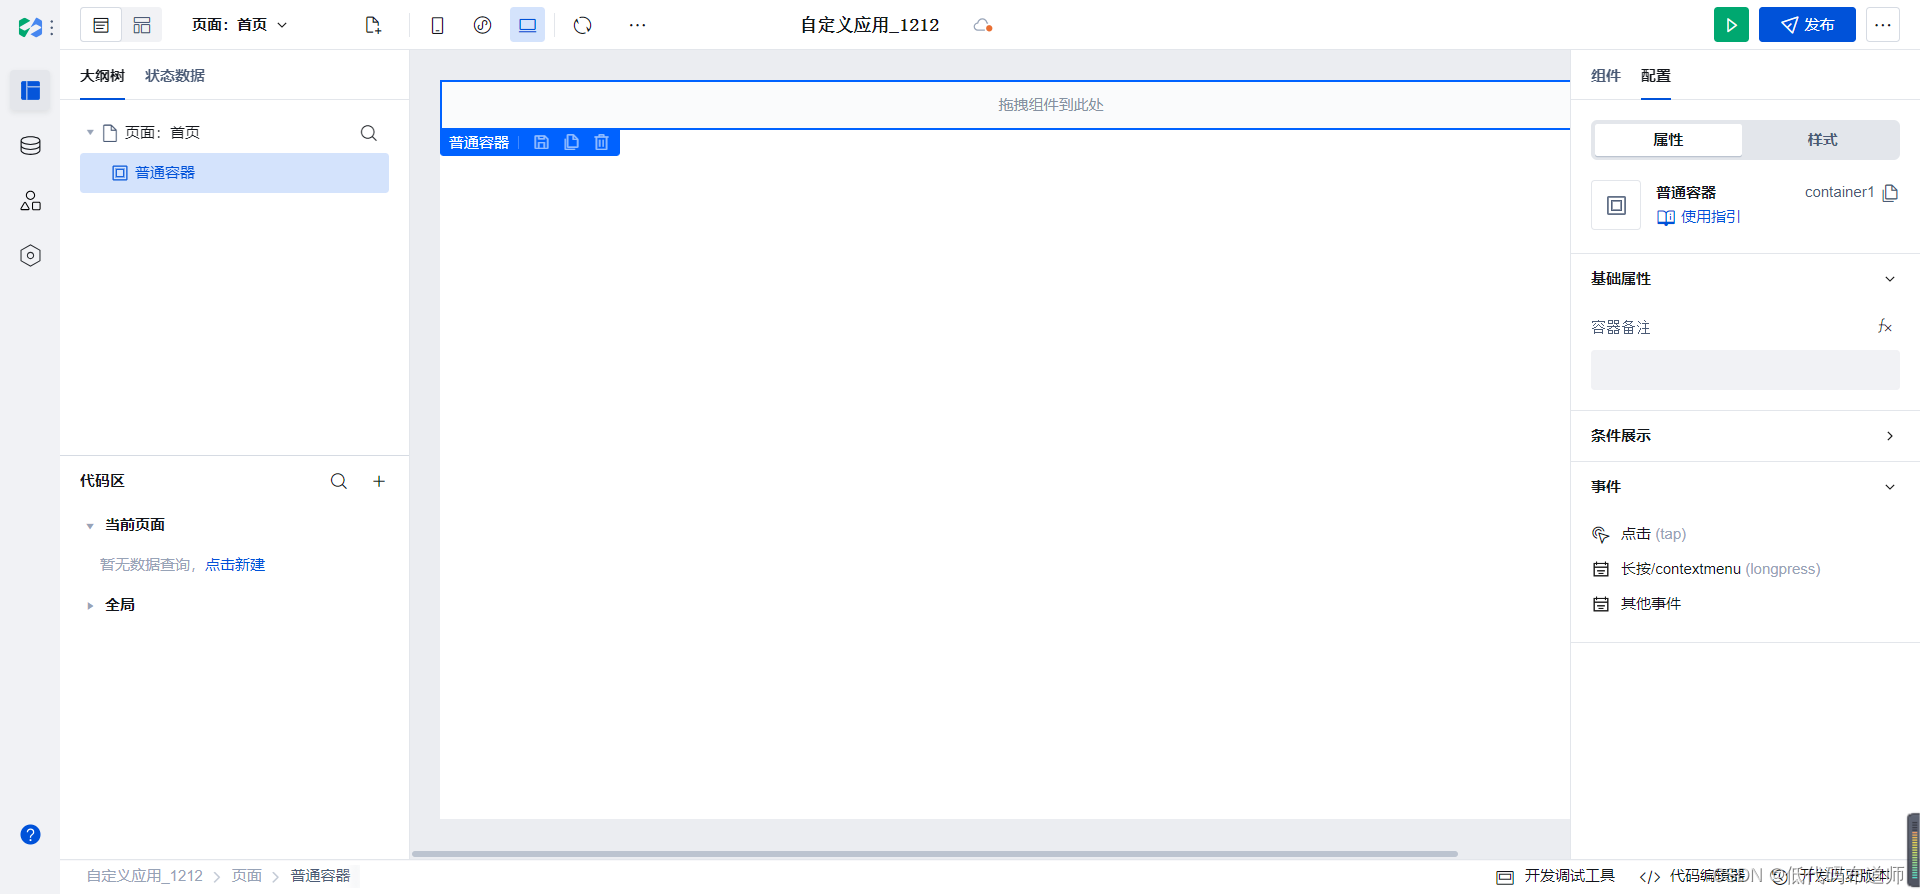Click the 拖拽组件到此处 drop zone
Image resolution: width=1920 pixels, height=894 pixels.
1005,105
